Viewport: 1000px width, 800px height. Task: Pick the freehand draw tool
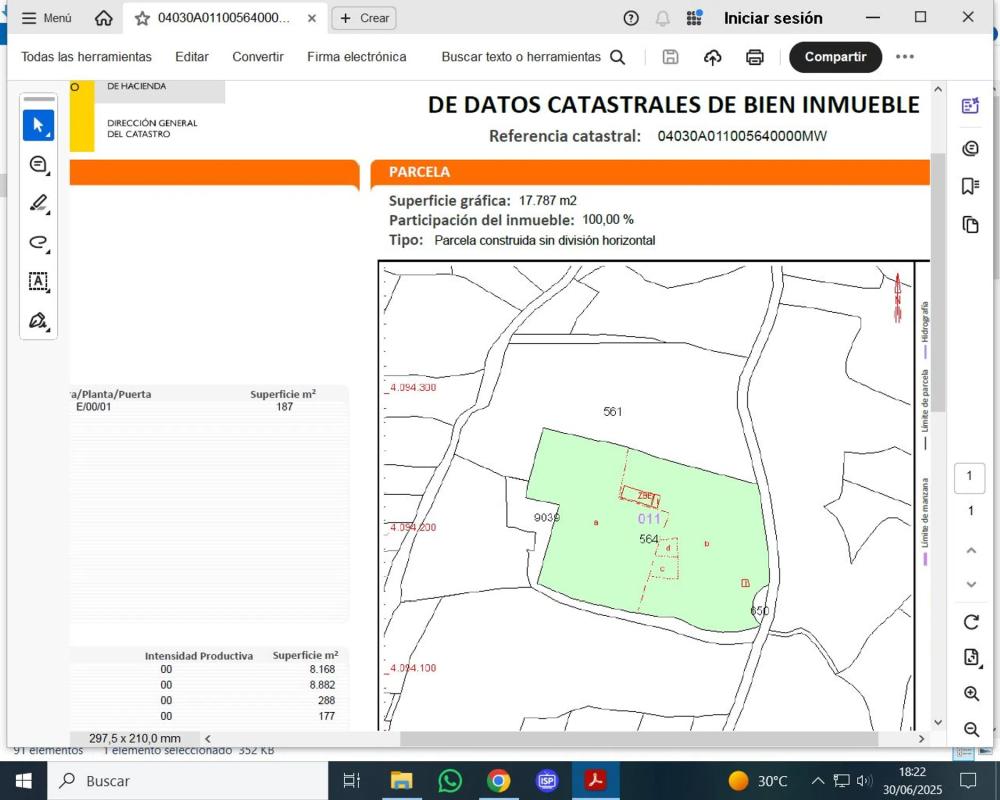tap(39, 242)
